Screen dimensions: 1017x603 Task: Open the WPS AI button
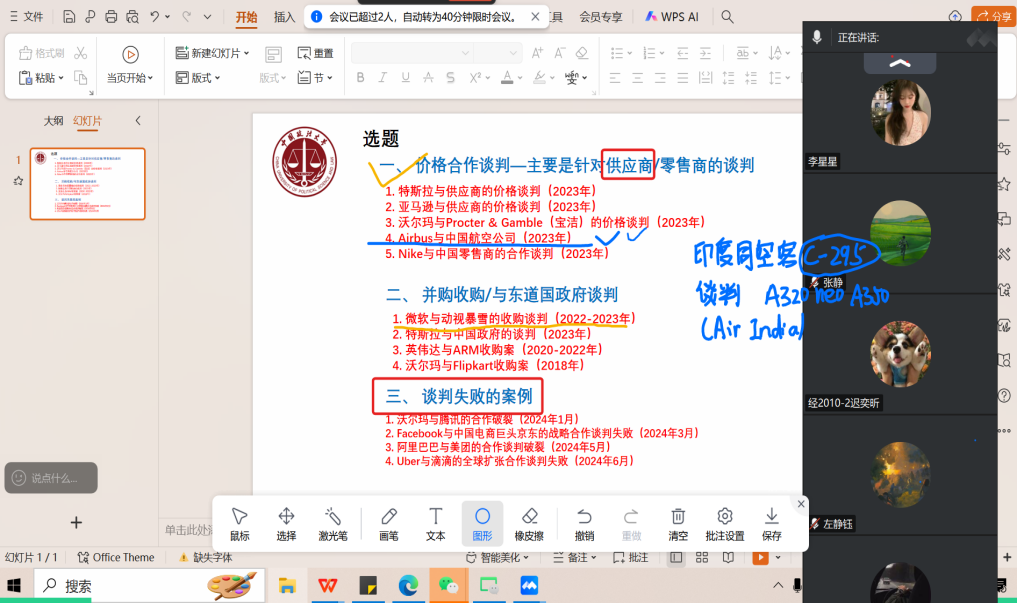pos(672,17)
